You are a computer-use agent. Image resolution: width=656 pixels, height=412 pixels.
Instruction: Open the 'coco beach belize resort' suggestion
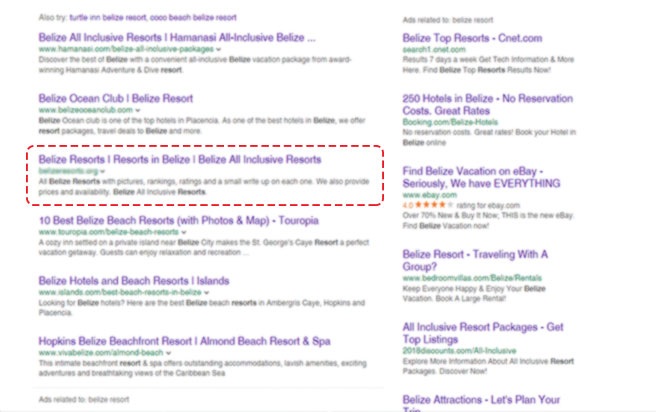click(x=193, y=18)
